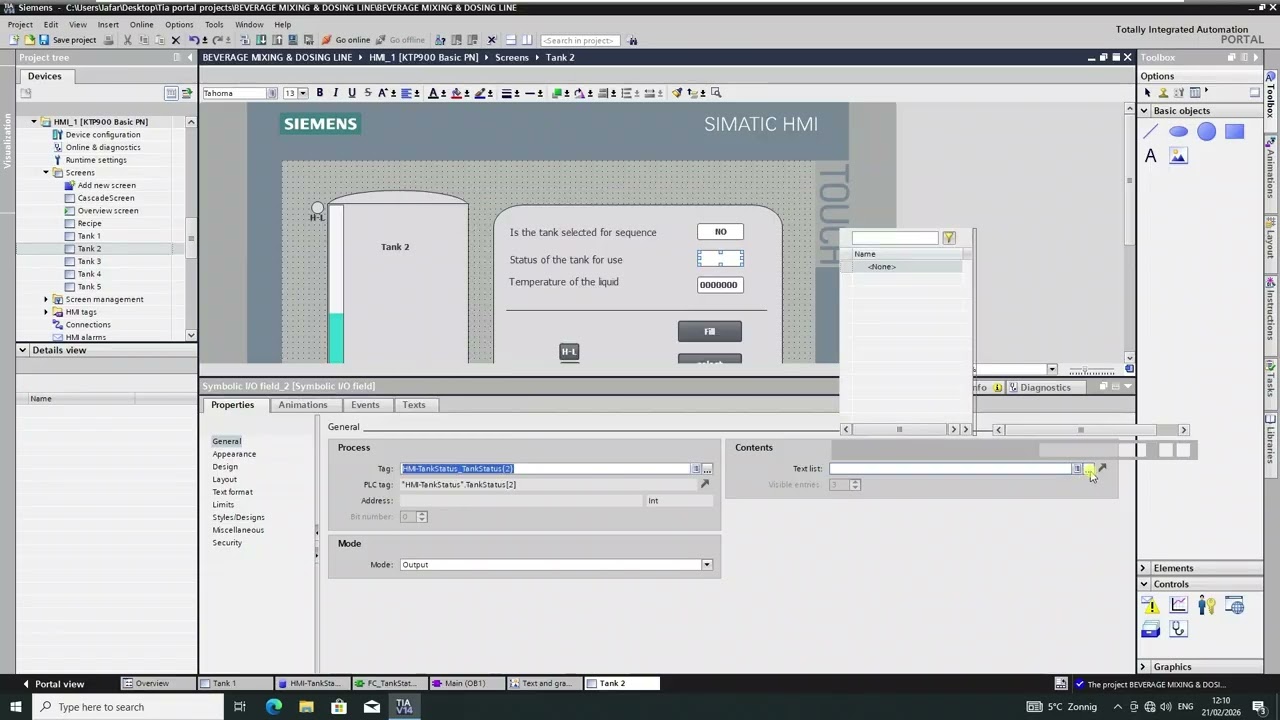This screenshot has width=1280, height=720.
Task: Select the alarm view control icon
Action: click(x=1151, y=605)
